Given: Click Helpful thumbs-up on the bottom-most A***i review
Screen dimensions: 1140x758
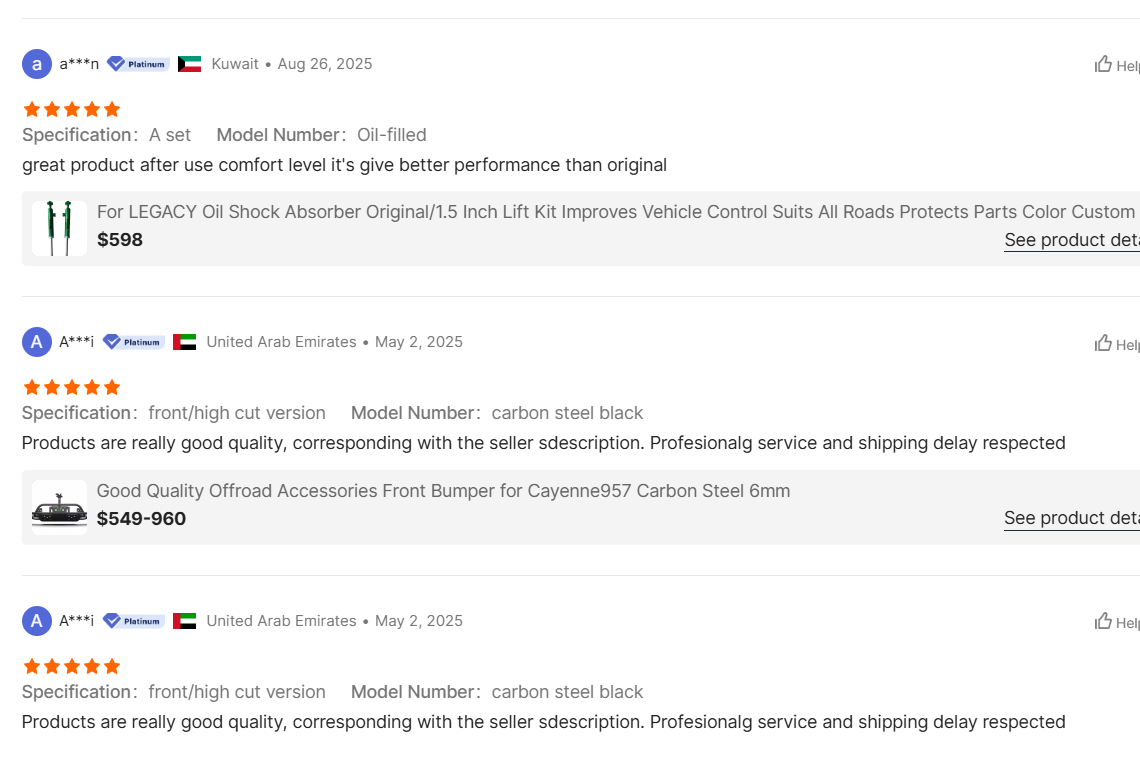Looking at the screenshot, I should (1104, 621).
